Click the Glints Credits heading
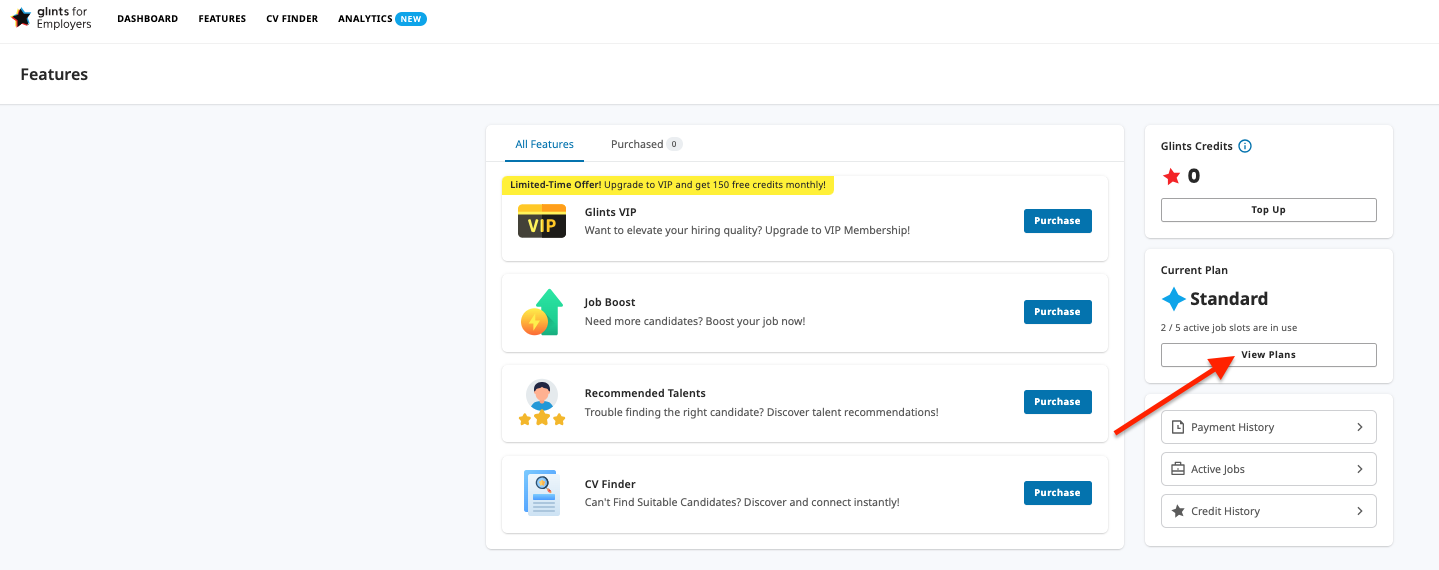This screenshot has height=570, width=1439. tap(1196, 146)
